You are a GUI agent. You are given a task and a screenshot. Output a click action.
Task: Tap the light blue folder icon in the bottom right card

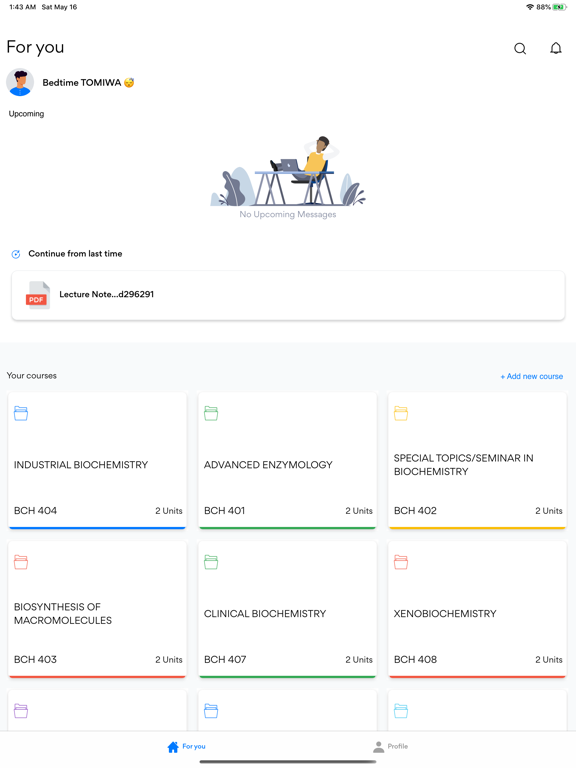pyautogui.click(x=401, y=711)
